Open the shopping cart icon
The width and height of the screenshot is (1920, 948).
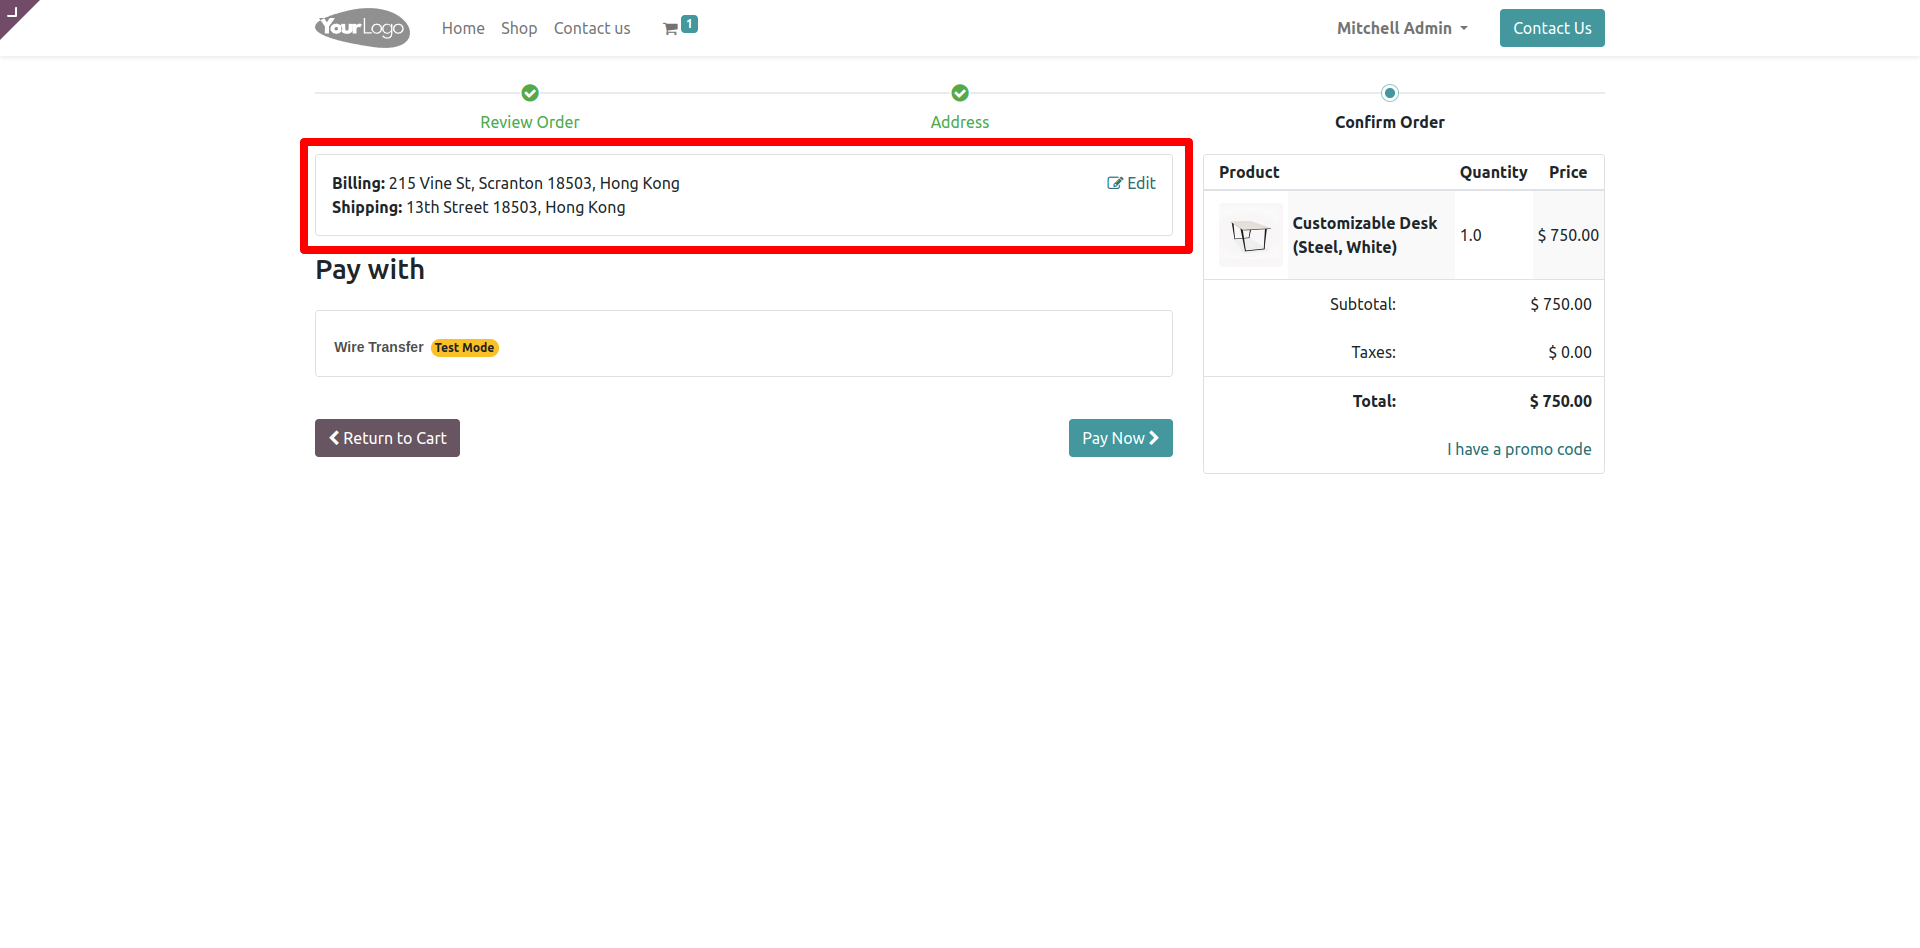670,29
